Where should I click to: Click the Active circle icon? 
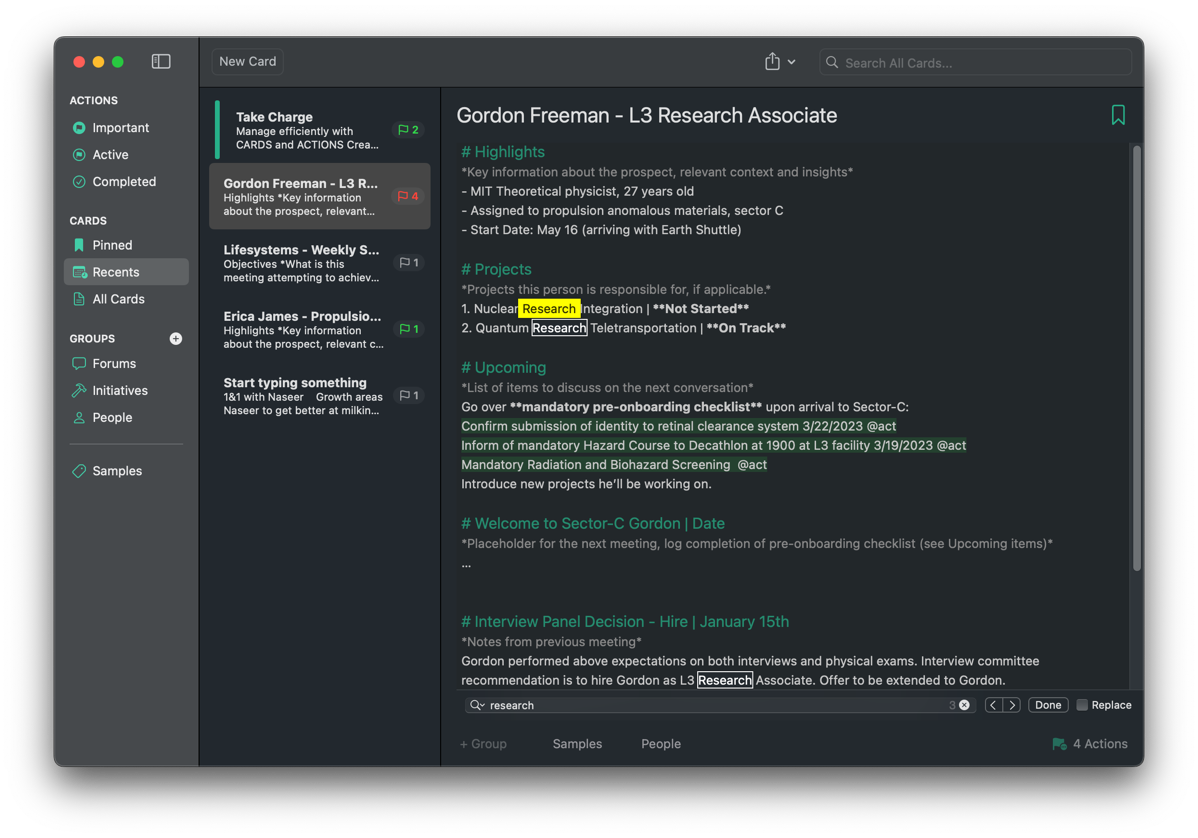[79, 154]
